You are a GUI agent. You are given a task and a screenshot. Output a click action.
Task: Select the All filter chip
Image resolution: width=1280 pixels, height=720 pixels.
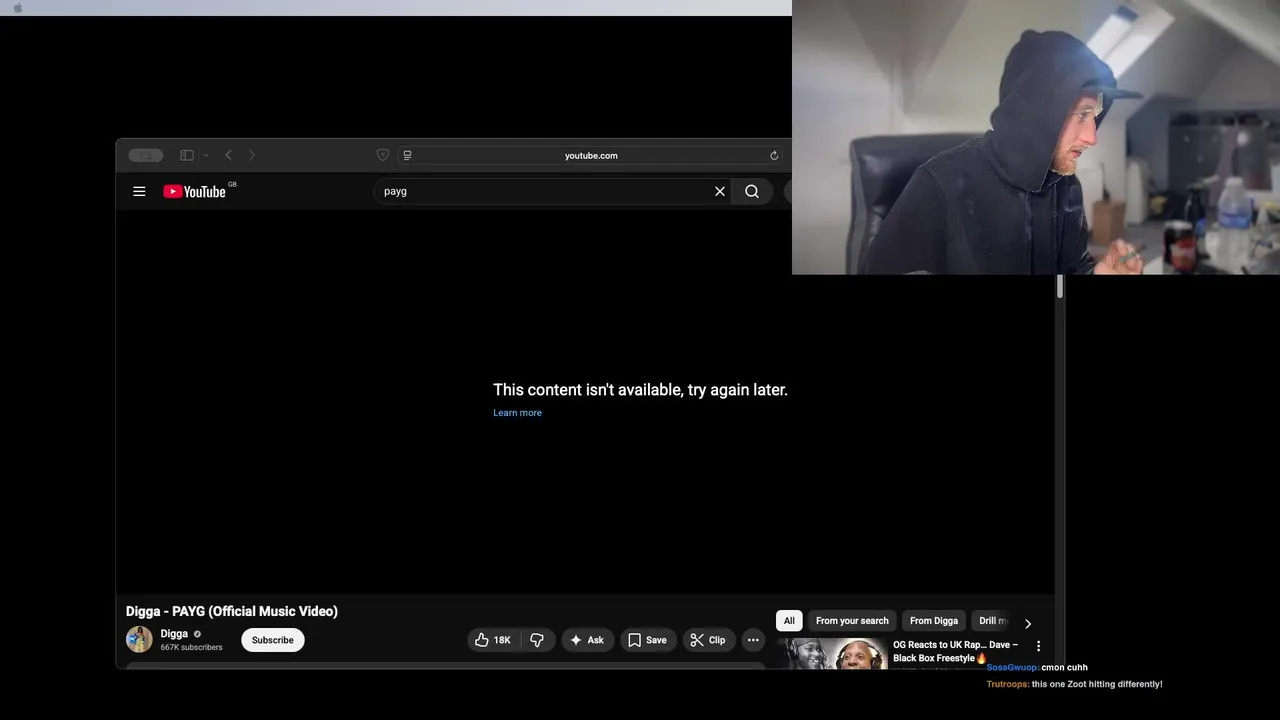pos(789,621)
